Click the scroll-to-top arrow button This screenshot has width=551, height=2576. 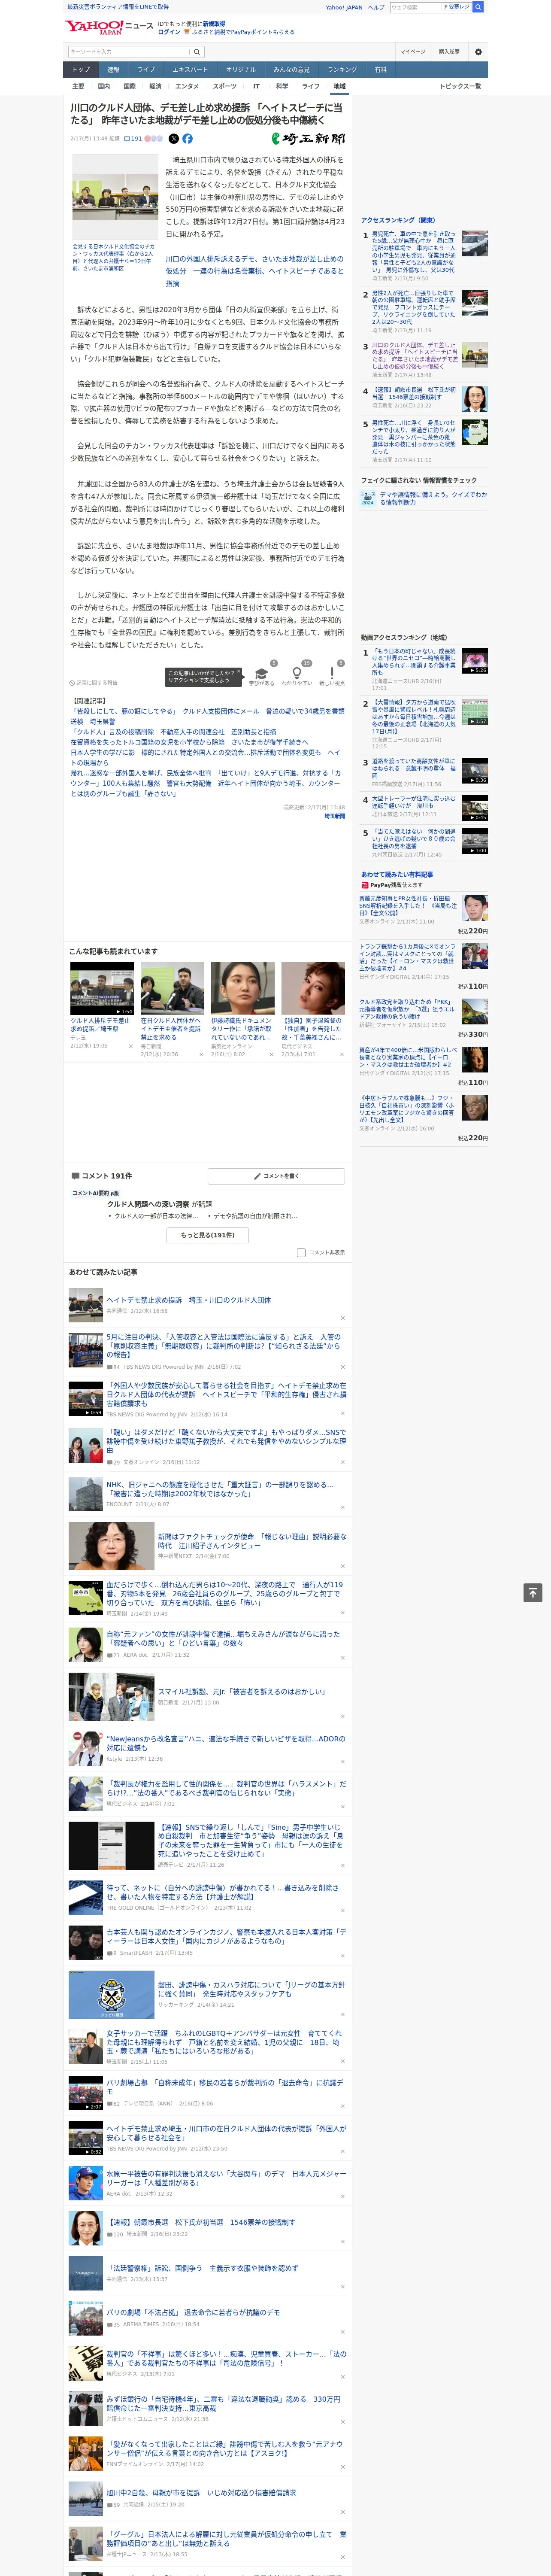533,1593
